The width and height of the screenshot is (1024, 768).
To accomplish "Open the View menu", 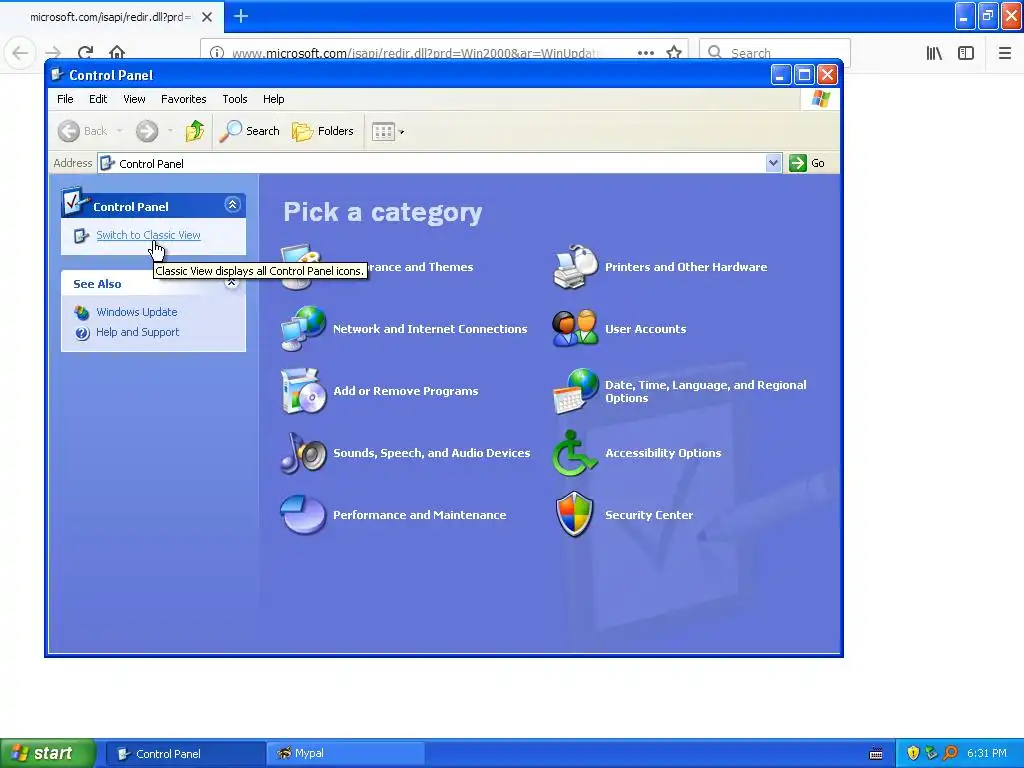I will pyautogui.click(x=135, y=99).
